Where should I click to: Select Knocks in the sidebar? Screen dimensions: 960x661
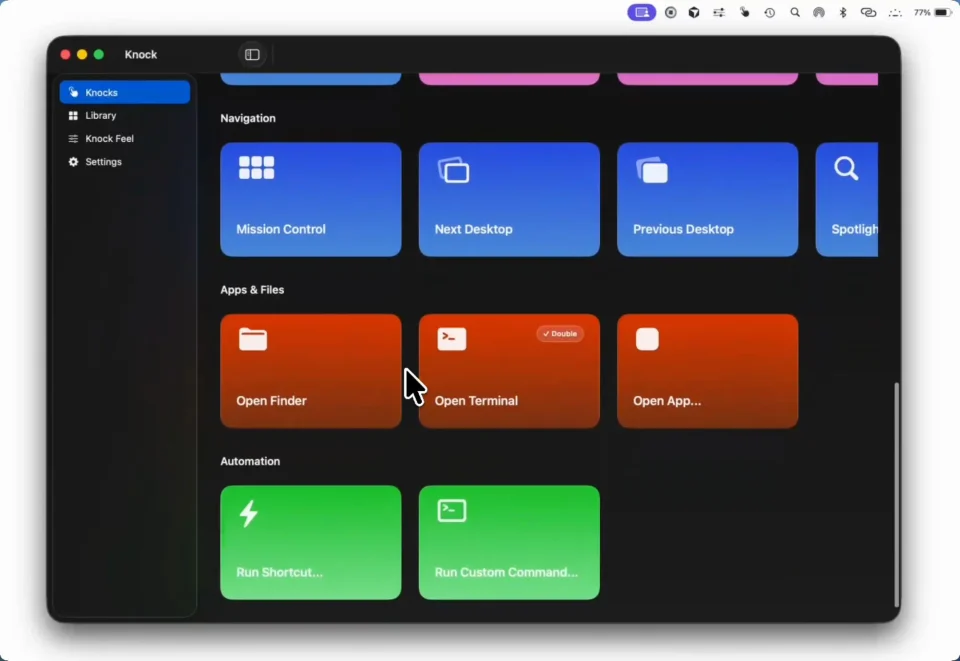click(x=125, y=92)
